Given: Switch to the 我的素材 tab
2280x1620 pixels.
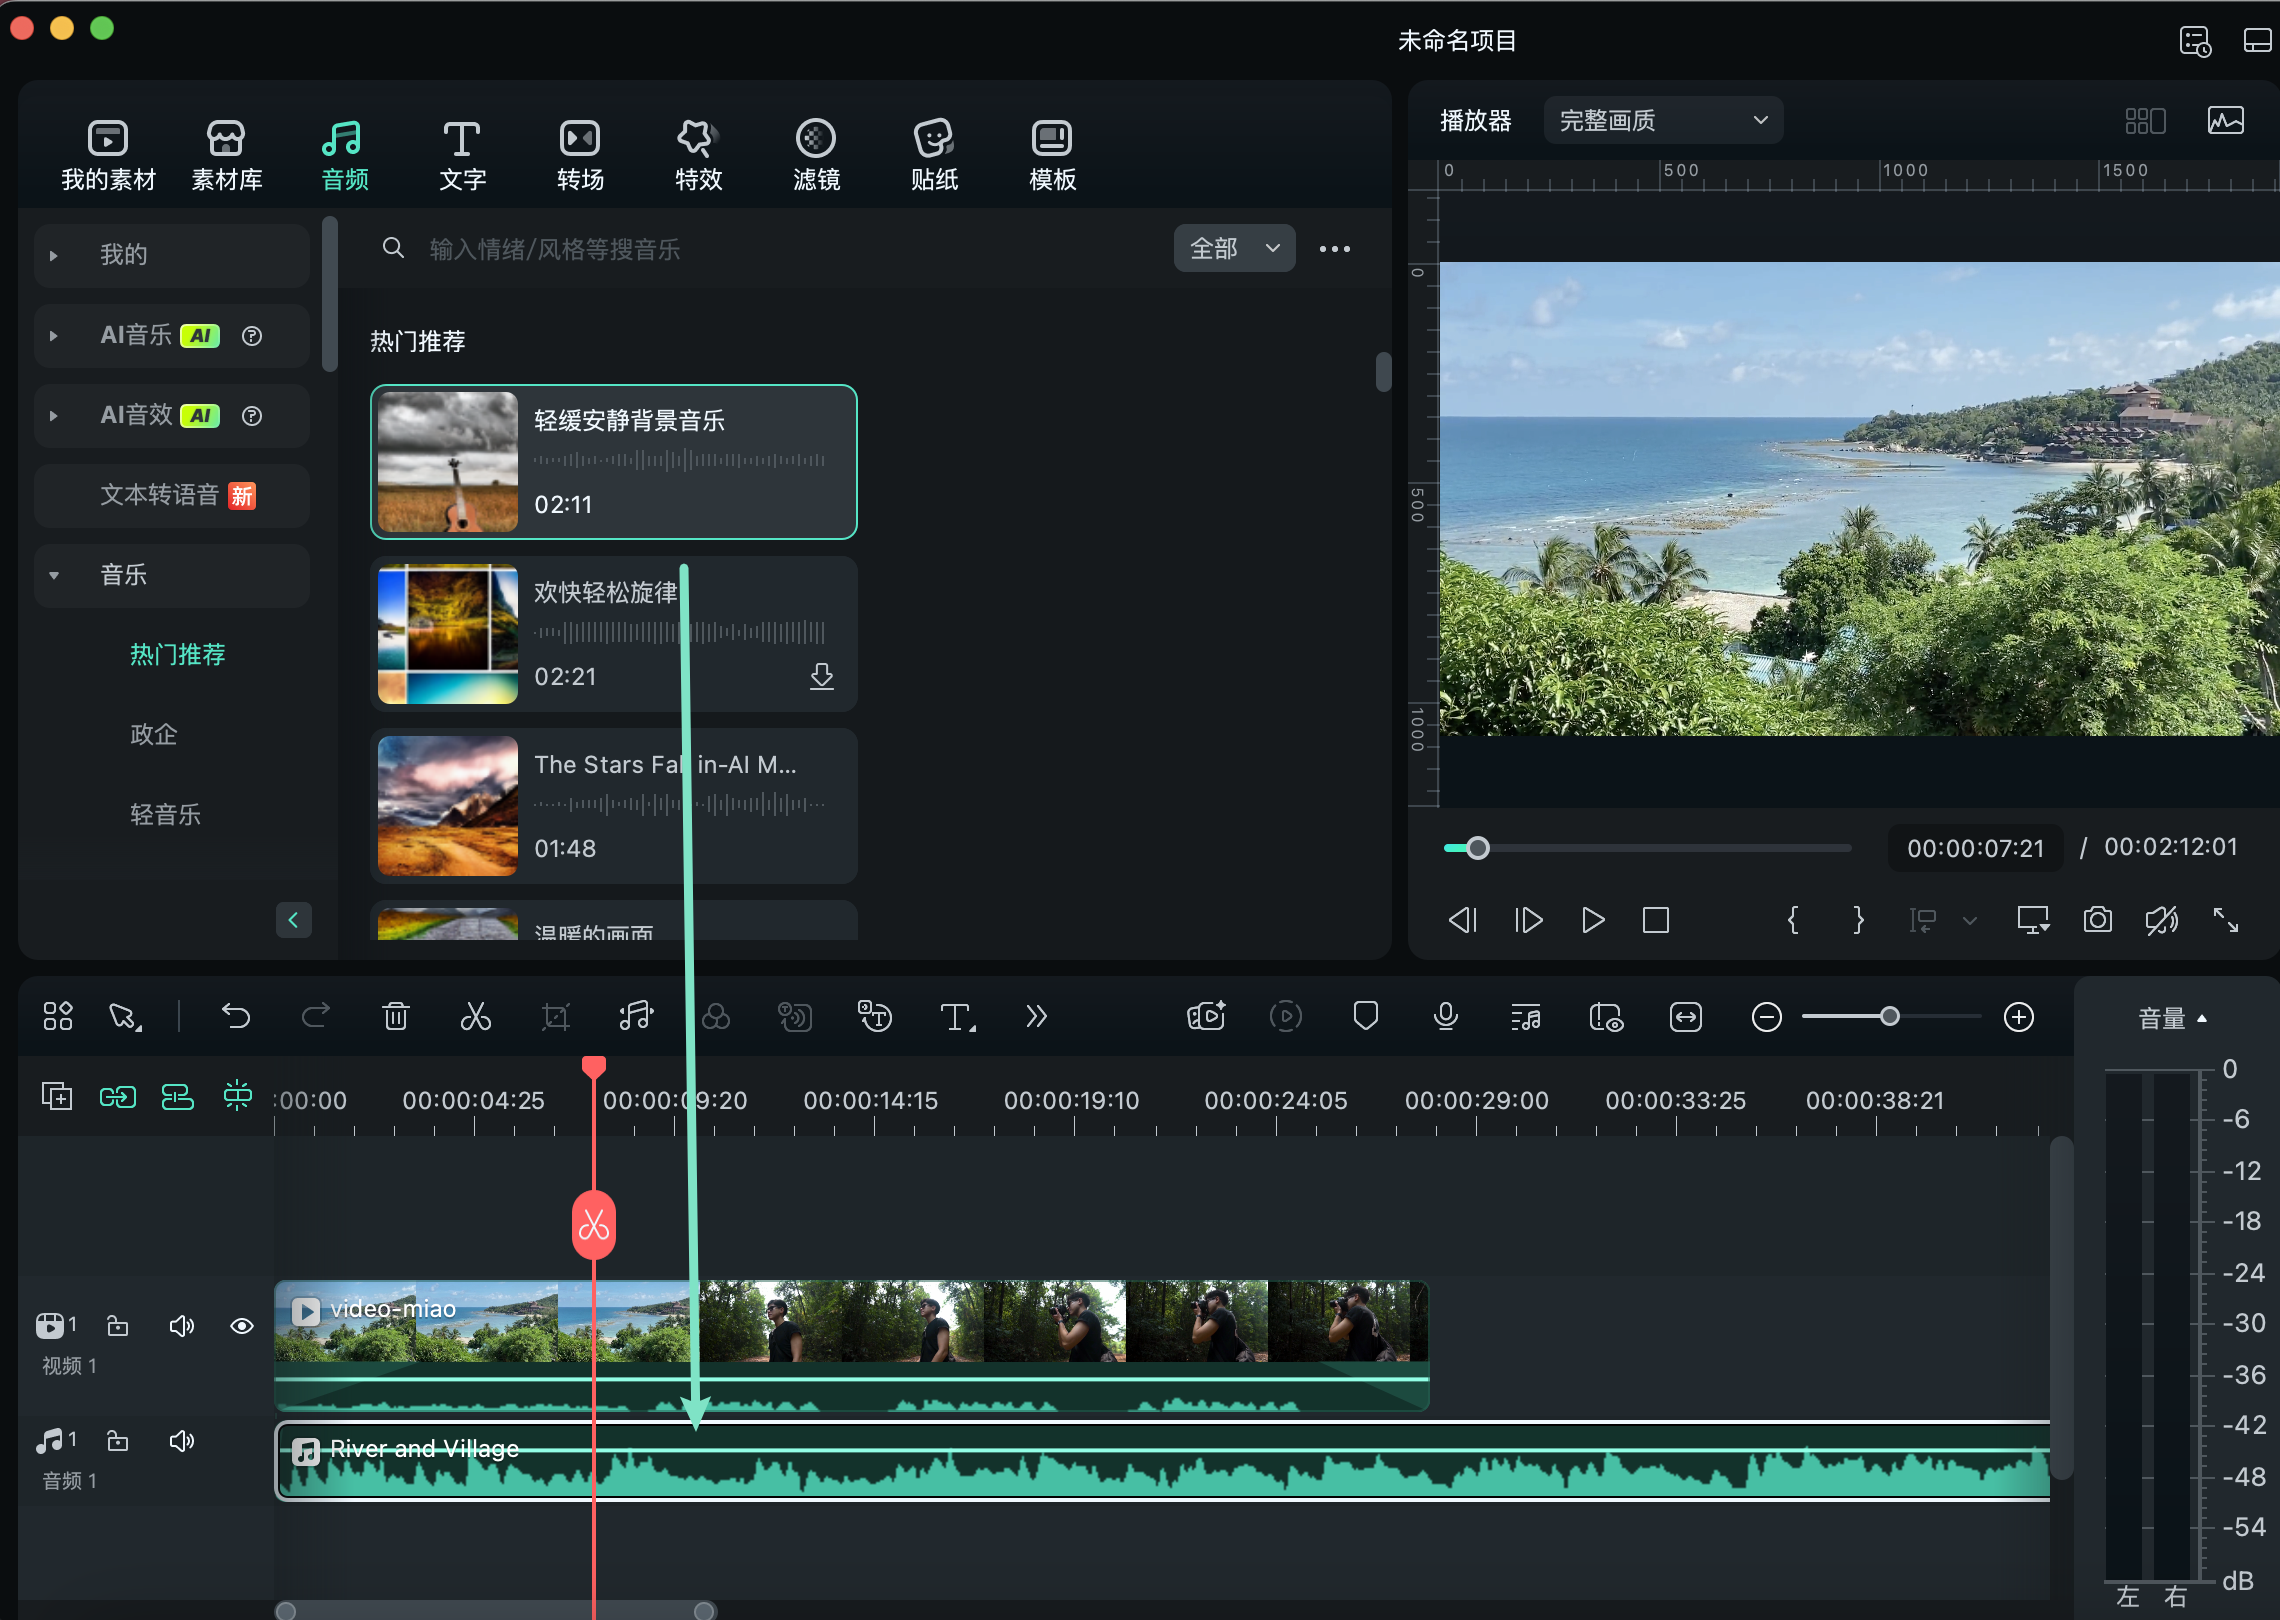Looking at the screenshot, I should point(108,156).
